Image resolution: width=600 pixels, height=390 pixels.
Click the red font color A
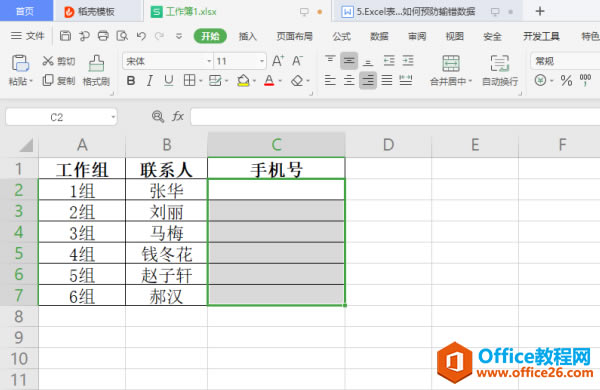(269, 81)
